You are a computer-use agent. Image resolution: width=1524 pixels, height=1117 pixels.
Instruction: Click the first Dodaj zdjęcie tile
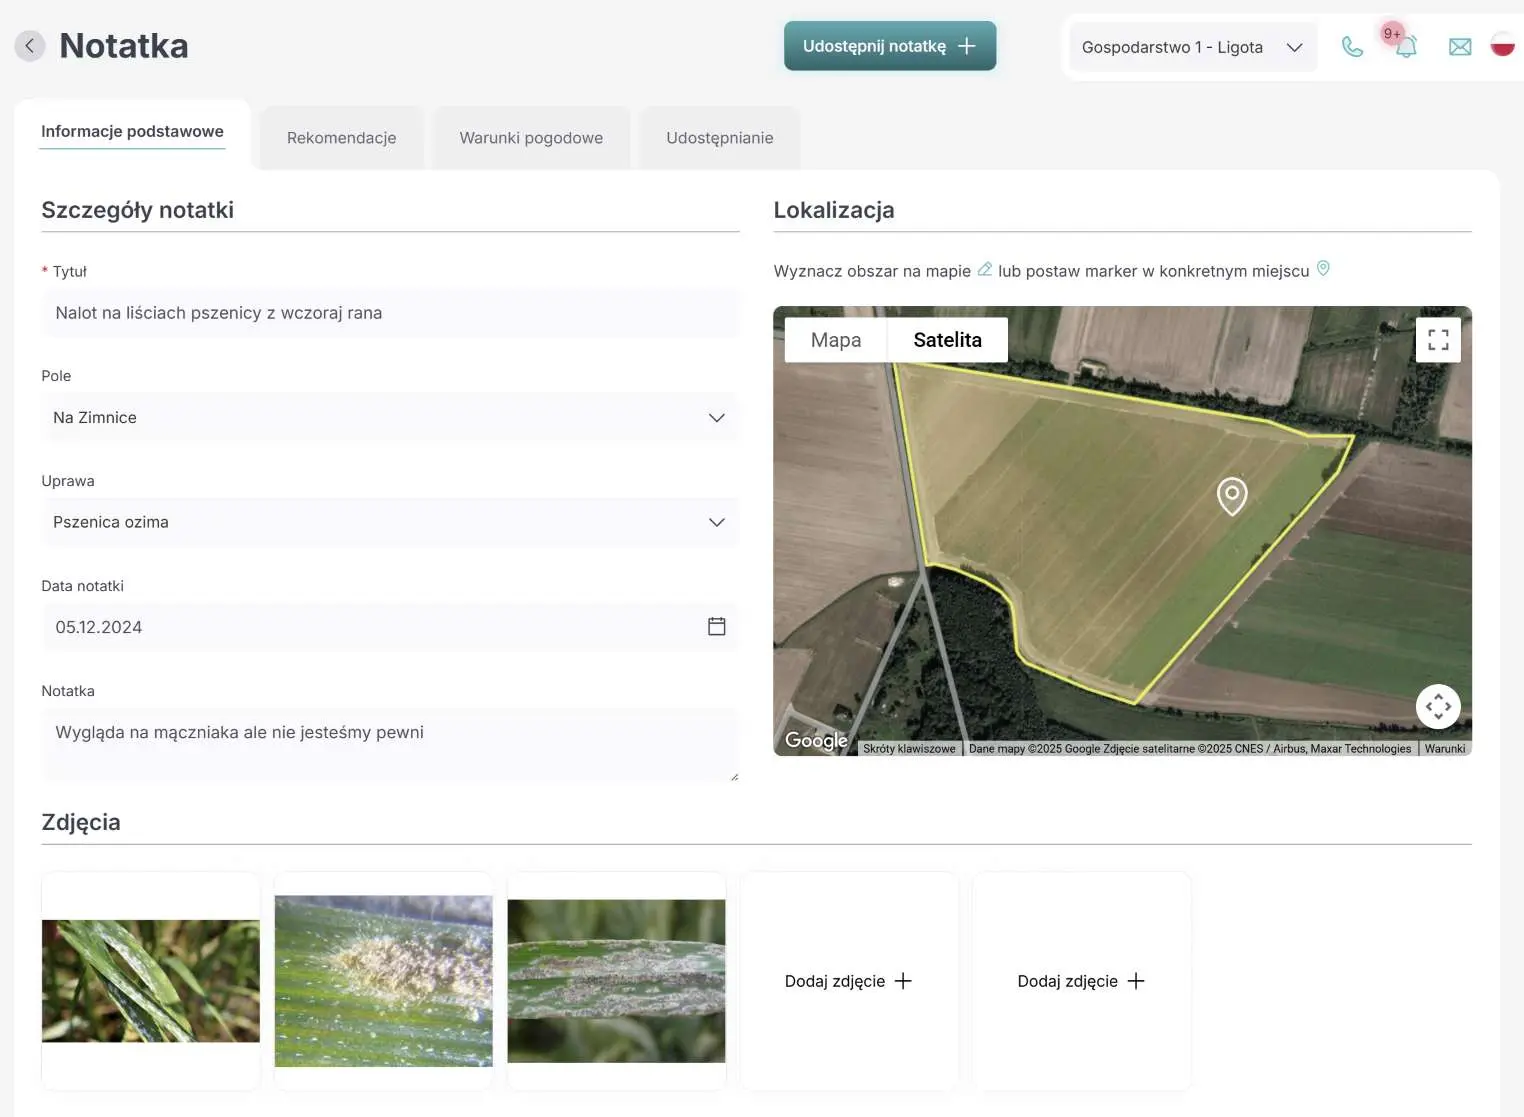click(x=848, y=981)
